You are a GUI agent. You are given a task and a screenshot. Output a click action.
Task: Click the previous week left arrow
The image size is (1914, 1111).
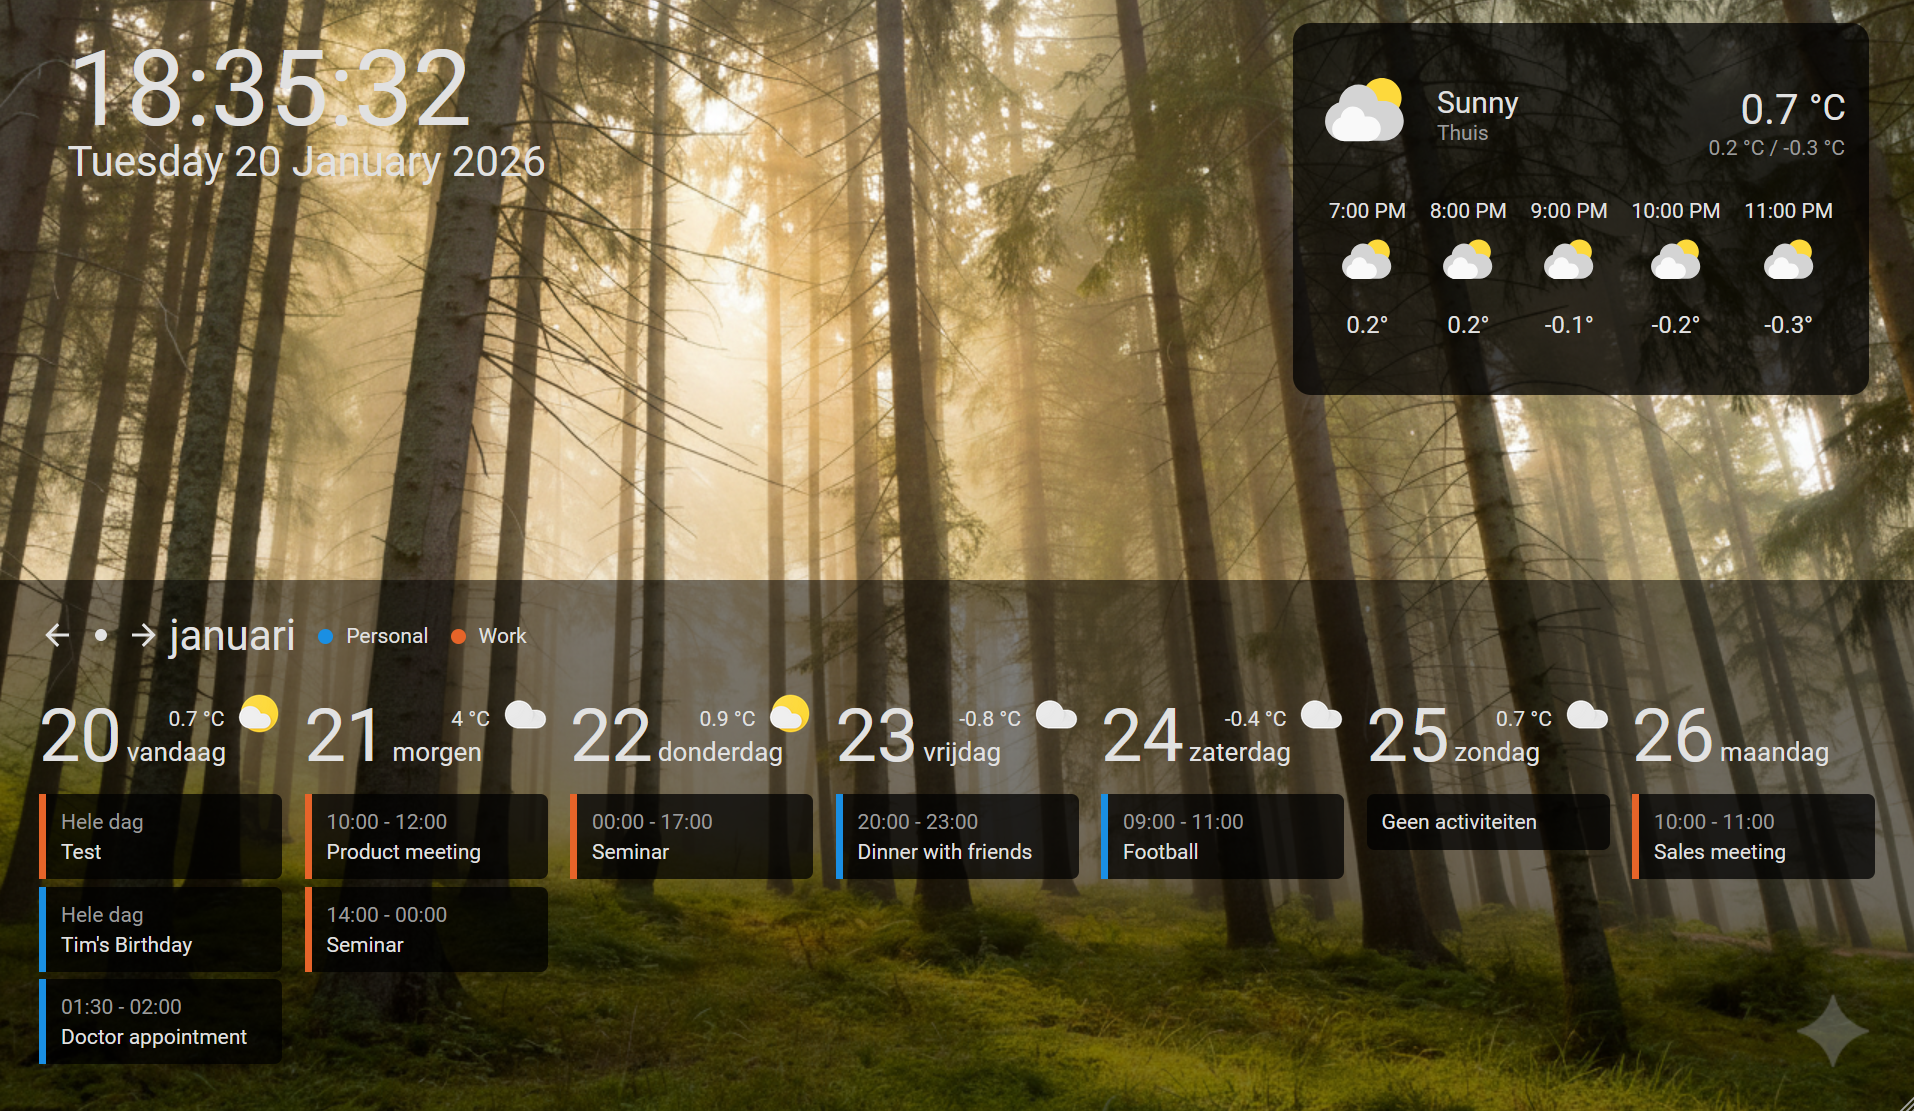tap(57, 635)
